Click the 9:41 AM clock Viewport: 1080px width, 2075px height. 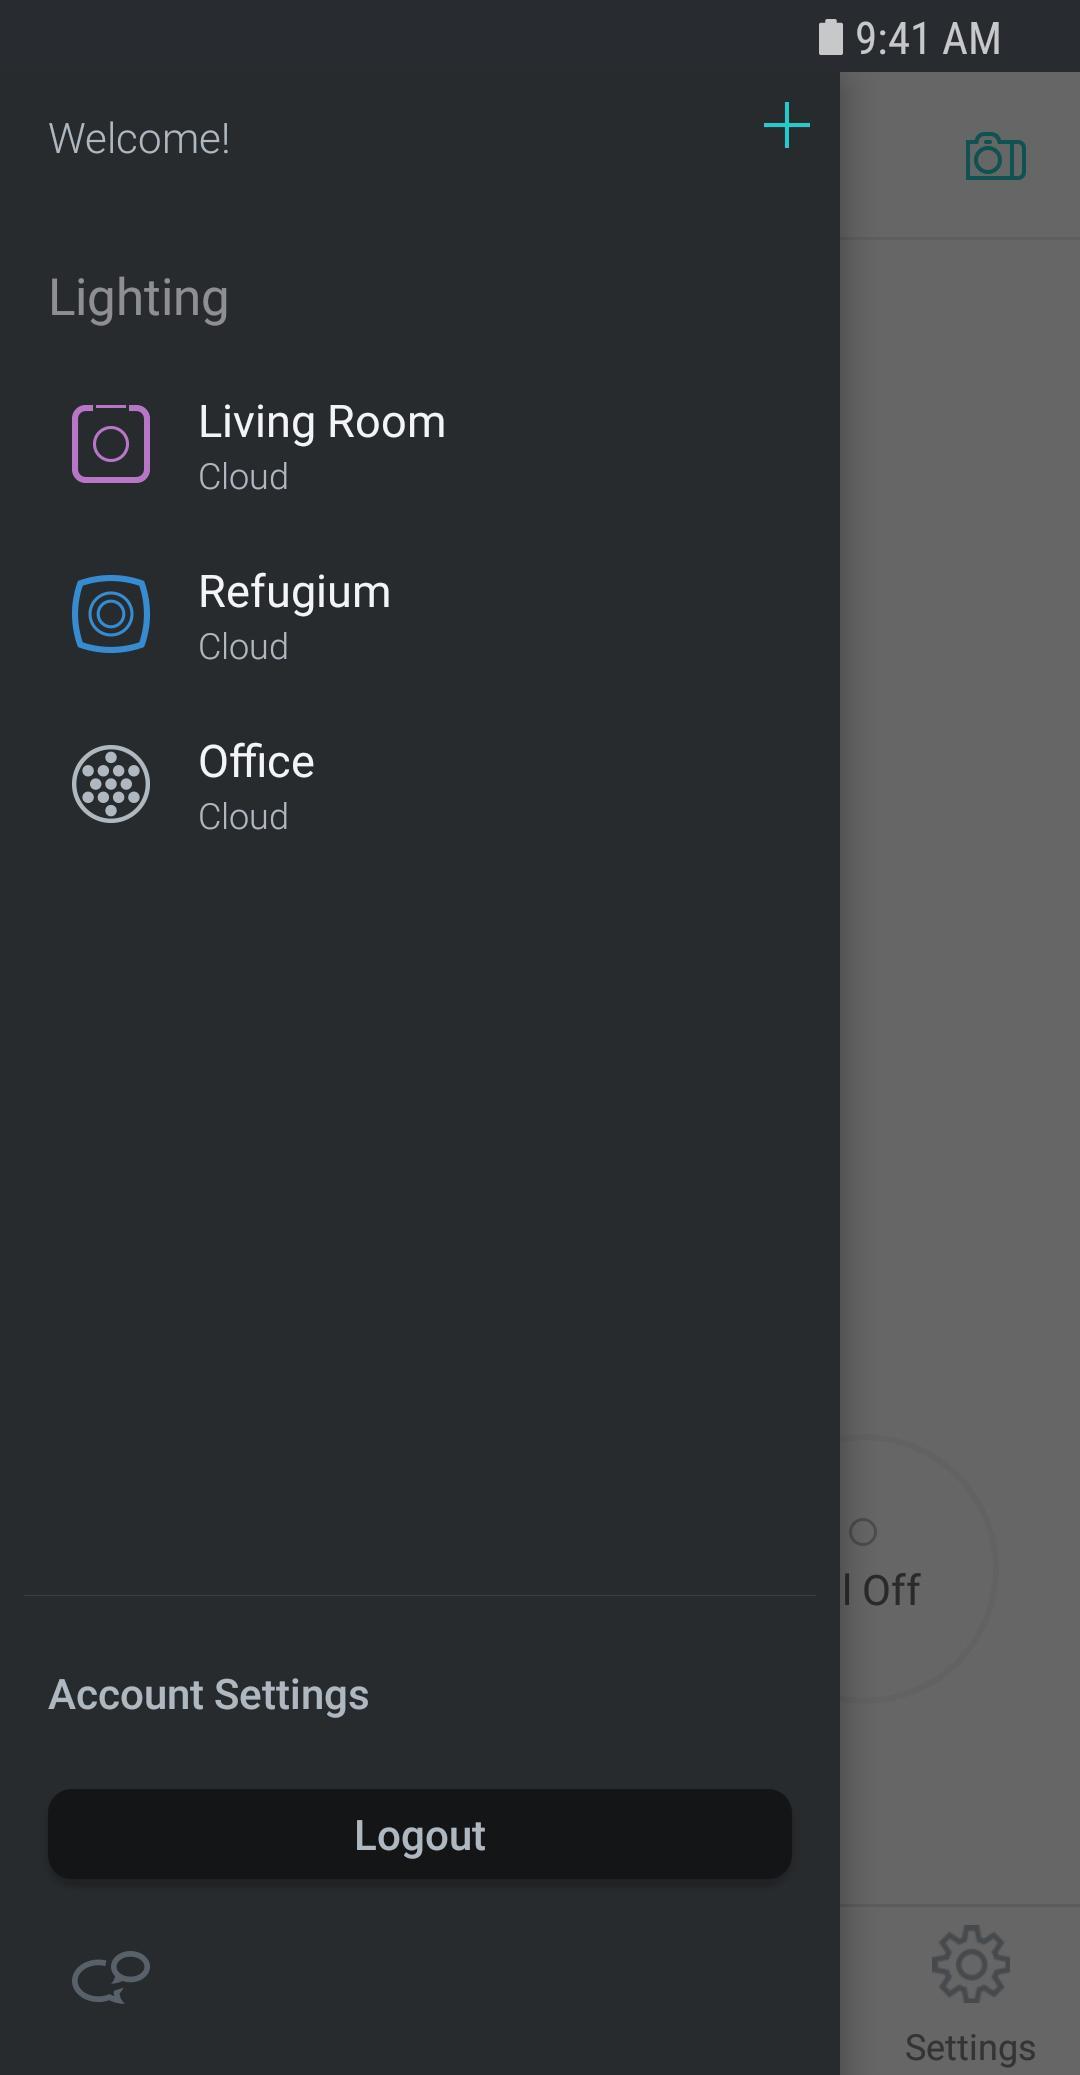pyautogui.click(x=928, y=39)
